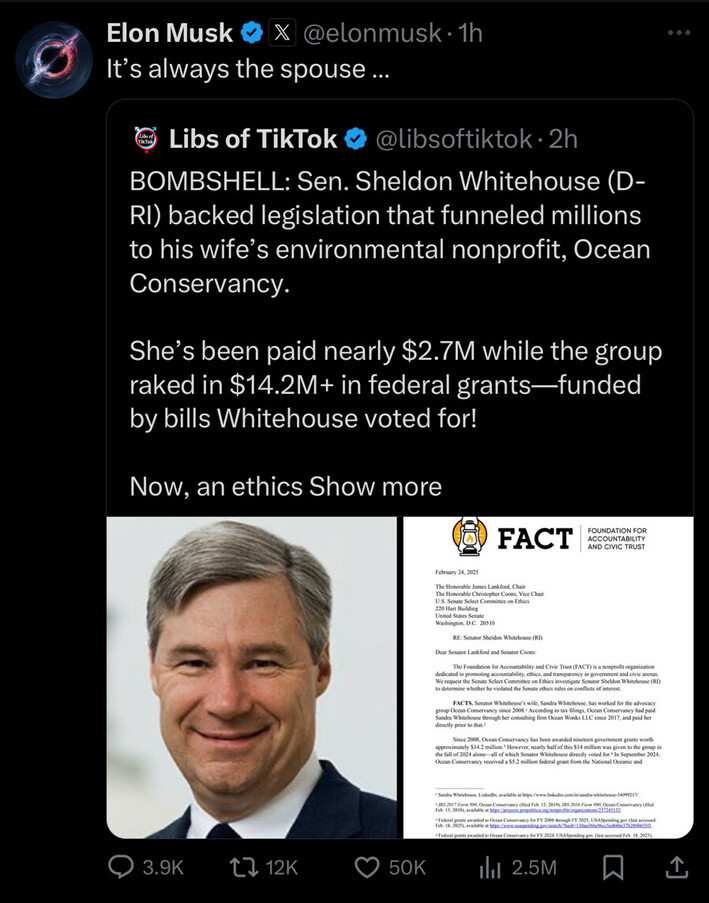
Task: Click the X affiliation badge
Action: pos(282,33)
